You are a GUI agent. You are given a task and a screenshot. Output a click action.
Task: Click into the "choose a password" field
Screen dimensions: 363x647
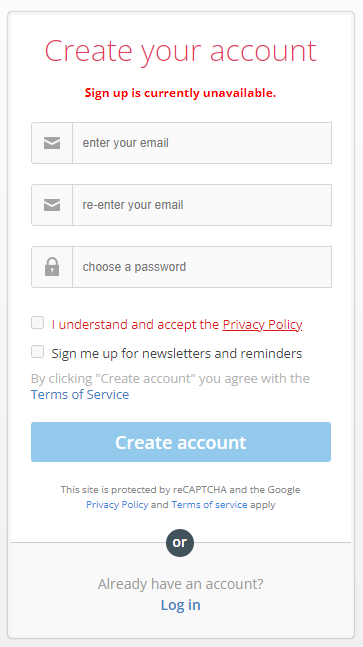tap(202, 267)
